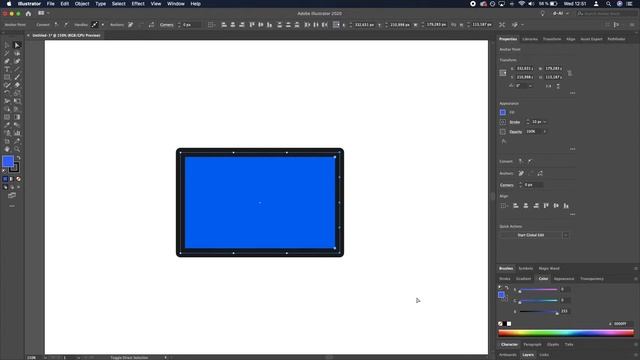Click the Change Screen Mode icon
The height and width of the screenshot is (360, 640).
(12, 196)
